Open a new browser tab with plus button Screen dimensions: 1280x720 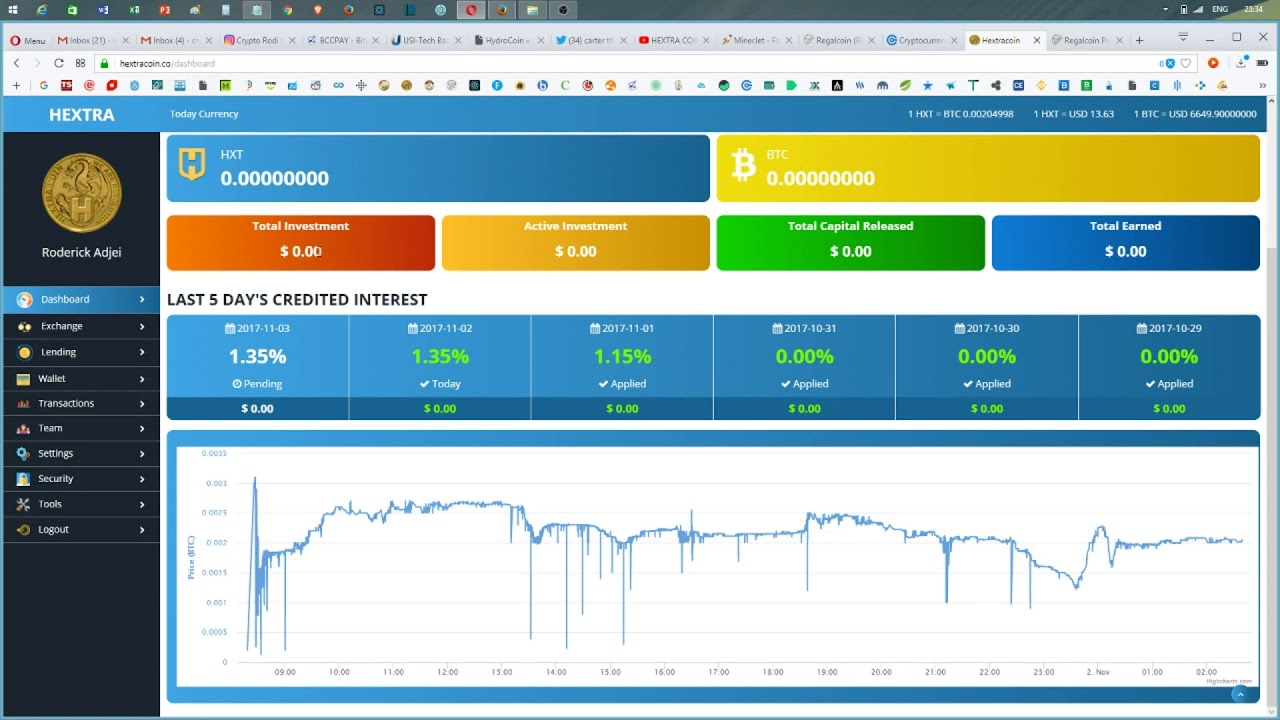click(1139, 41)
